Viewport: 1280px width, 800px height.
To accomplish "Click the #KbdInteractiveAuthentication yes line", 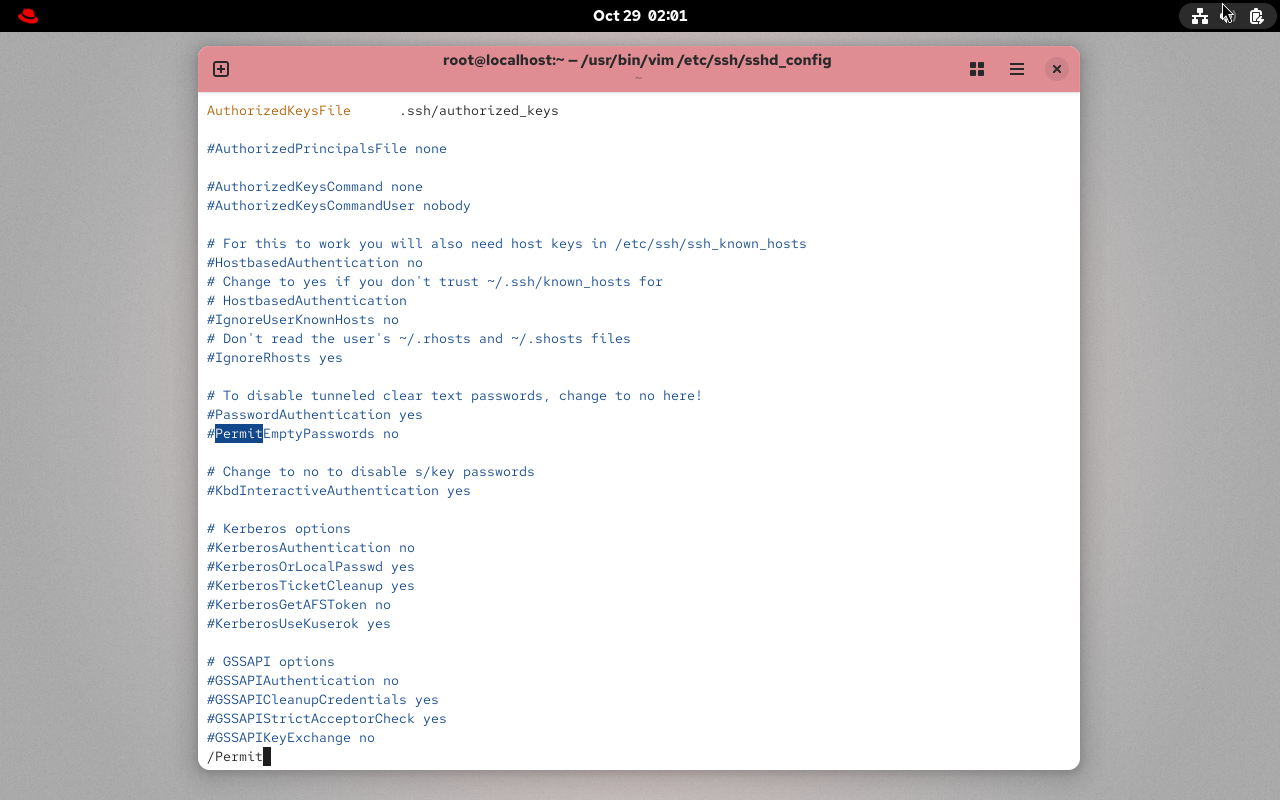I will click(338, 490).
